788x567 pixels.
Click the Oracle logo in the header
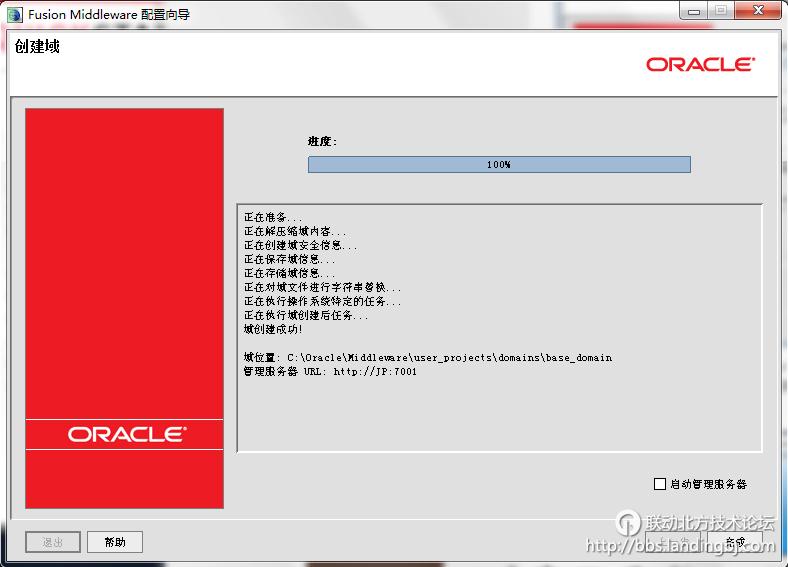coord(699,64)
